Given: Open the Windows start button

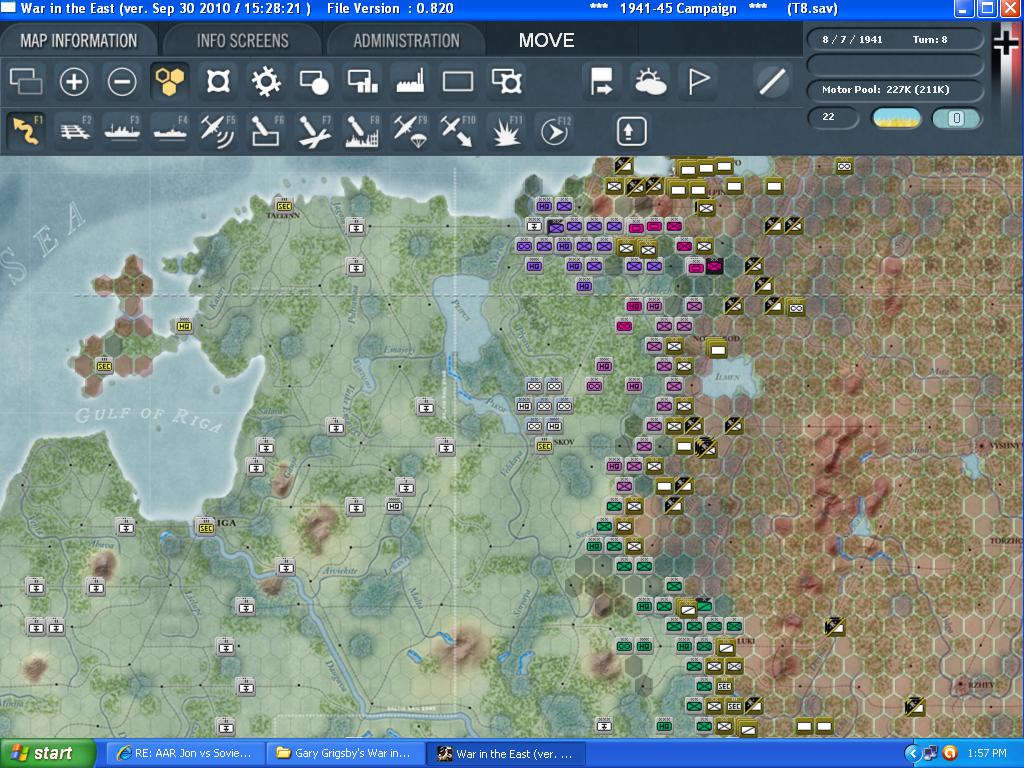Looking at the screenshot, I should [48, 754].
